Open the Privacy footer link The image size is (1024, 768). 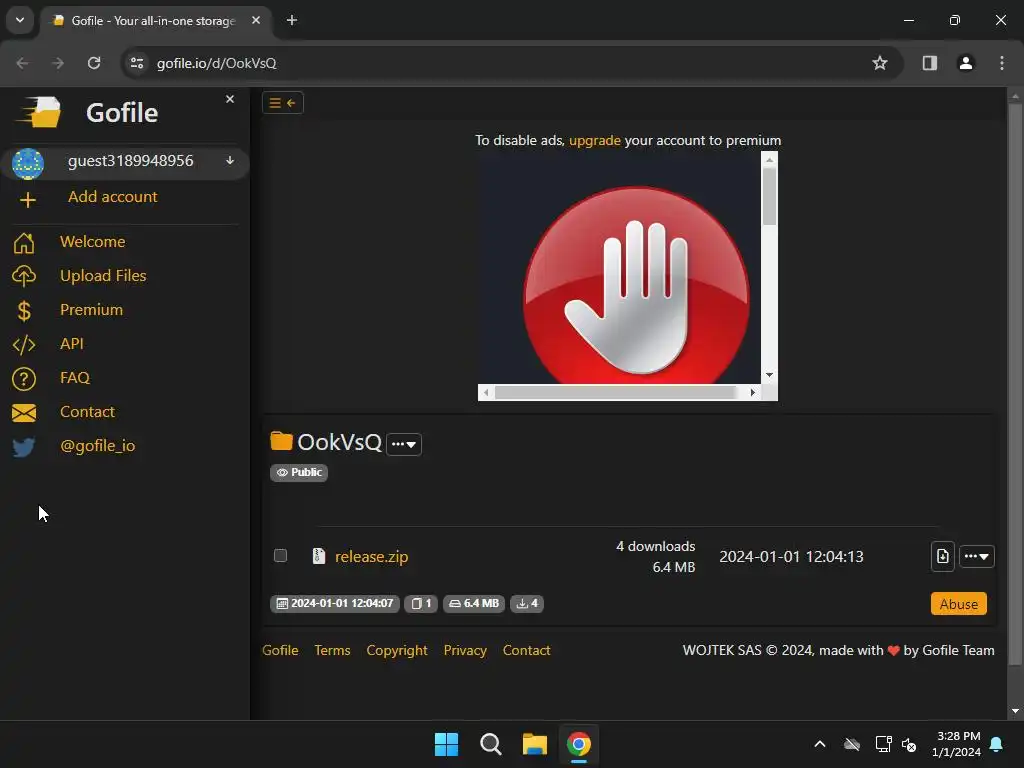(x=465, y=650)
